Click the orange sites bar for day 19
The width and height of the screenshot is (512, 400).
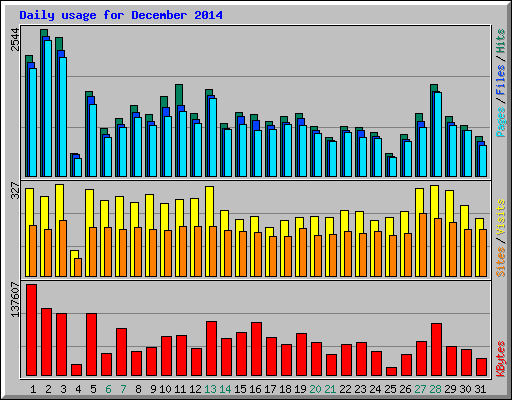303,252
